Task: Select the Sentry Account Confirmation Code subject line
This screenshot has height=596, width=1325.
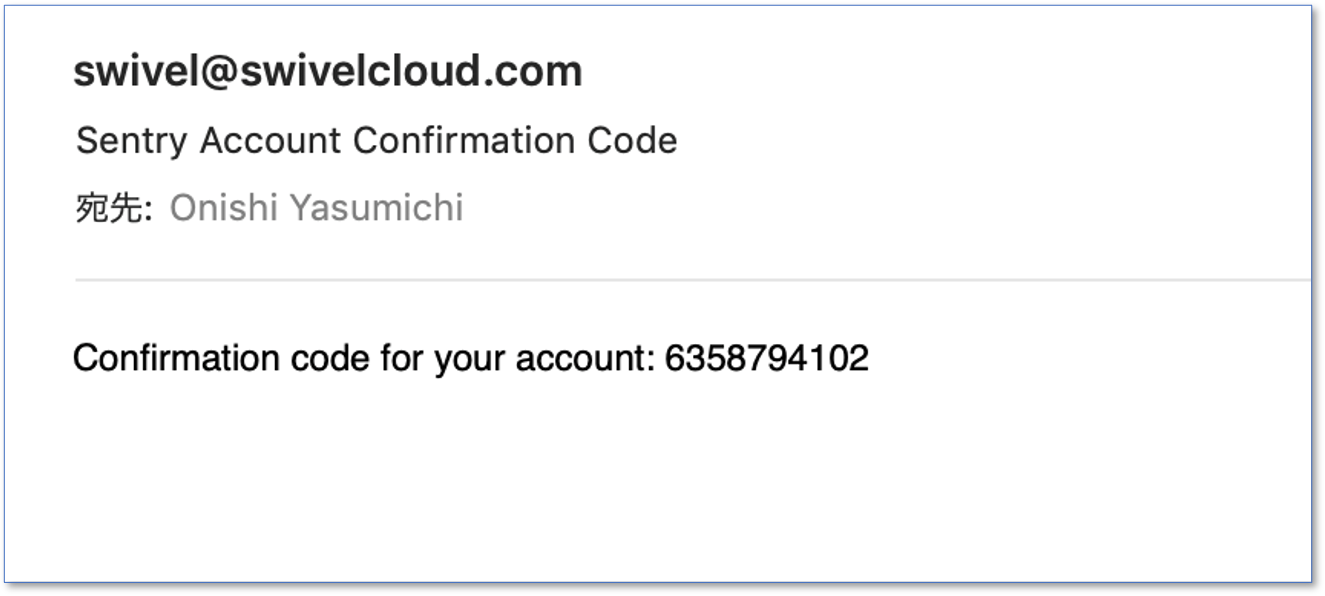Action: [377, 140]
